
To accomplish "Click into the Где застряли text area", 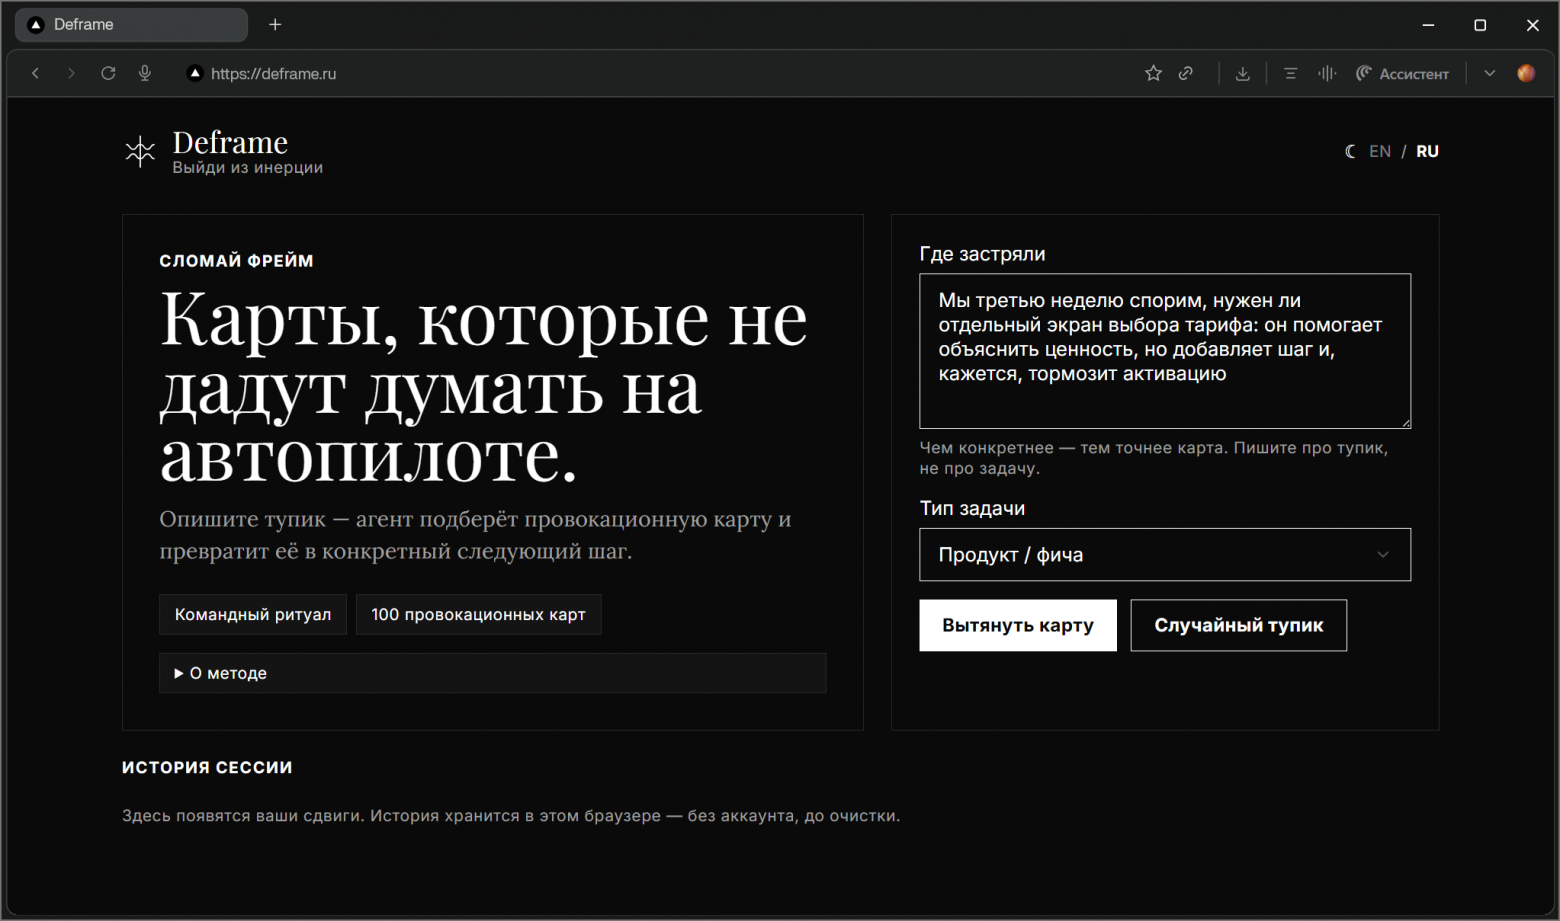I will click(1165, 351).
